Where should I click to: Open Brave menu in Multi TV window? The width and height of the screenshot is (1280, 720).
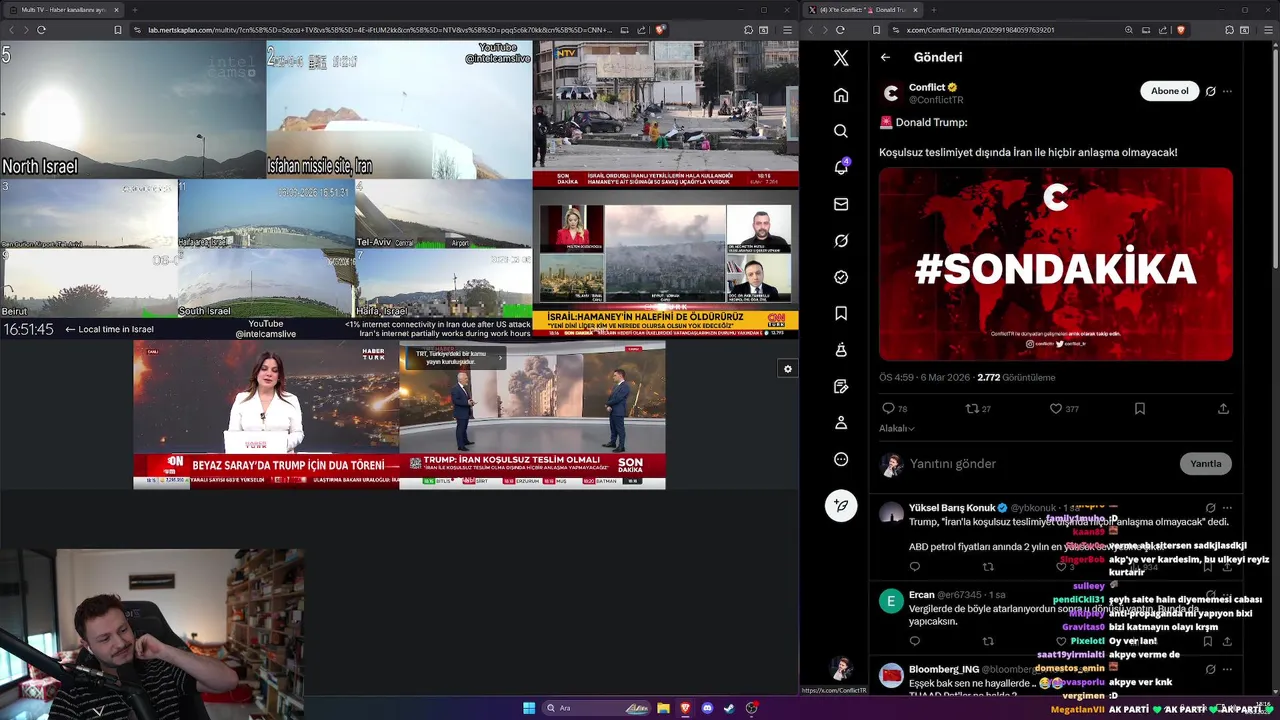coord(789,30)
